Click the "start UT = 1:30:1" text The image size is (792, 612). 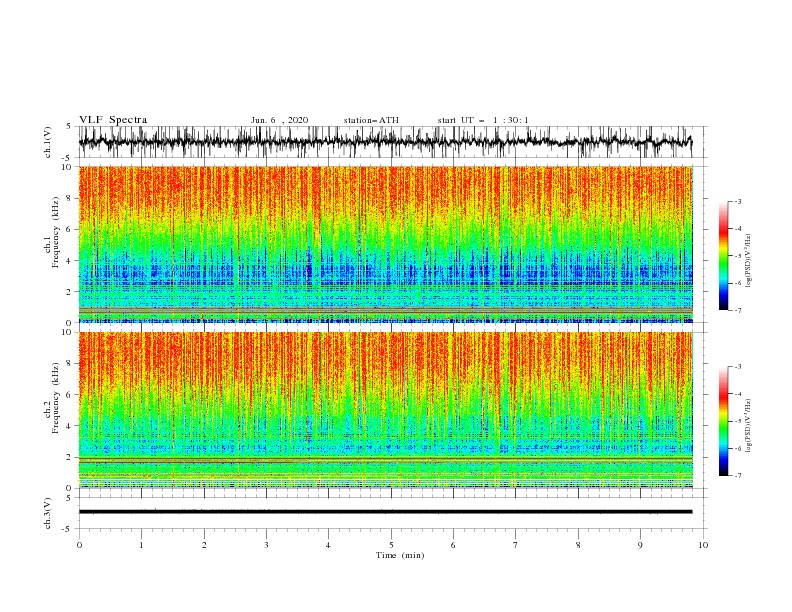pyautogui.click(x=483, y=120)
